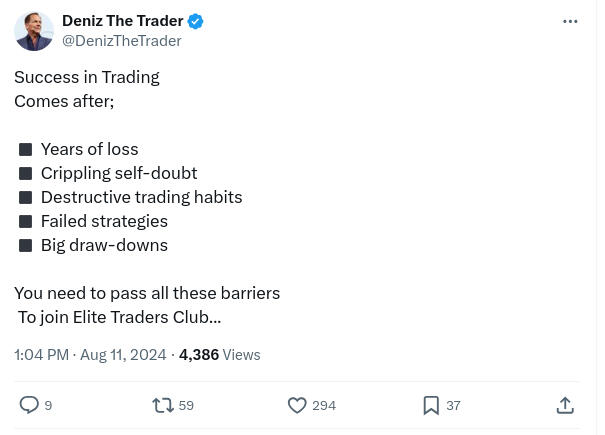
Task: Click the blue verified badge
Action: tap(196, 21)
